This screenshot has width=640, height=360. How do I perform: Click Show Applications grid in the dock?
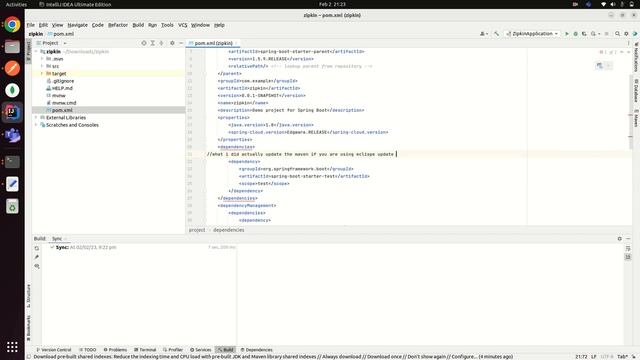tap(12, 347)
